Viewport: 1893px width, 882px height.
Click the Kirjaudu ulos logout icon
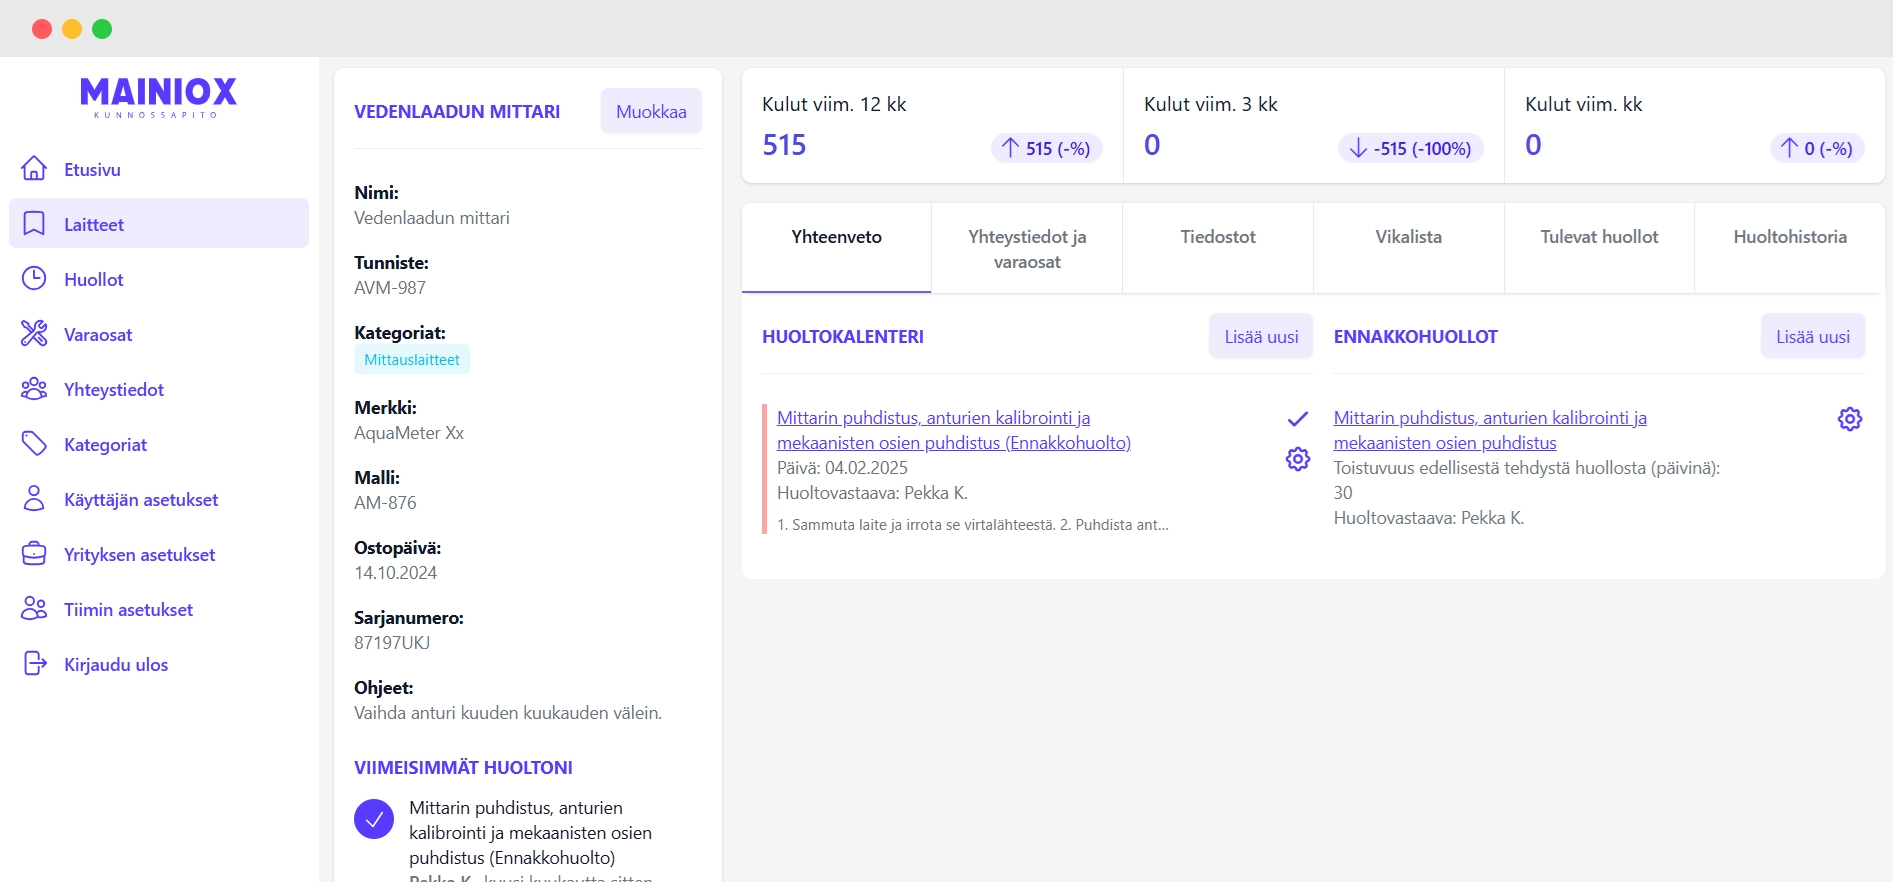(34, 664)
